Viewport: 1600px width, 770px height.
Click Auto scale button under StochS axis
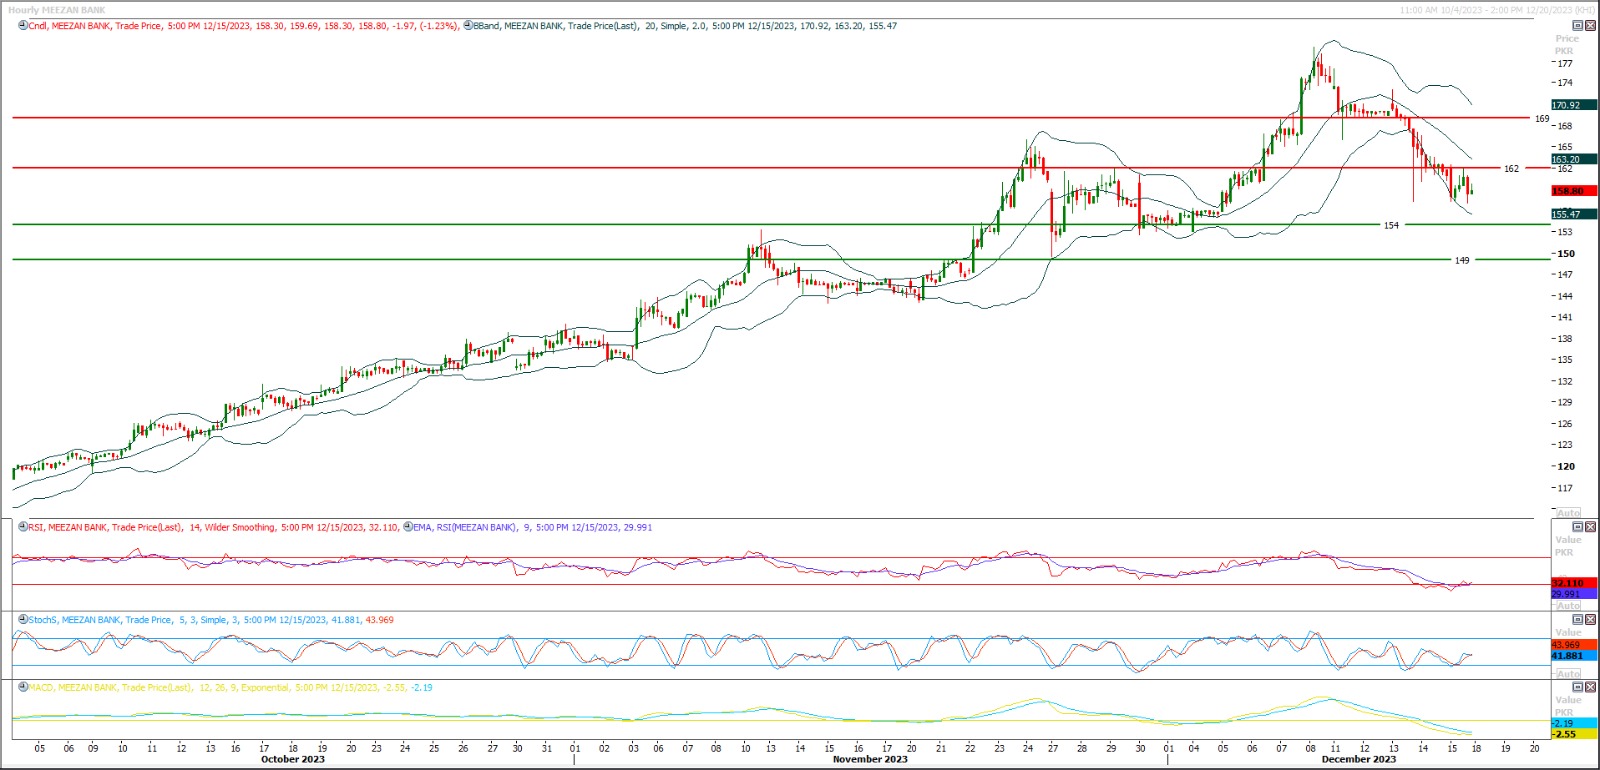coord(1569,674)
